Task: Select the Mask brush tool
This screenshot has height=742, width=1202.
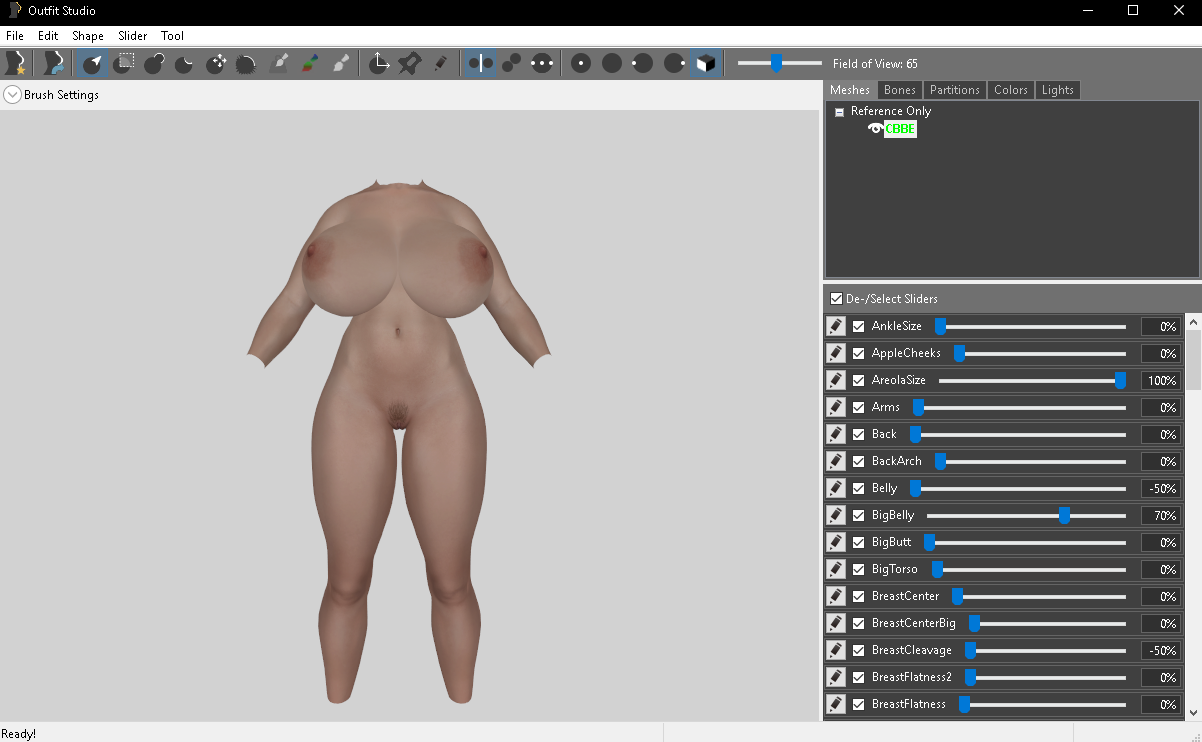Action: [123, 64]
